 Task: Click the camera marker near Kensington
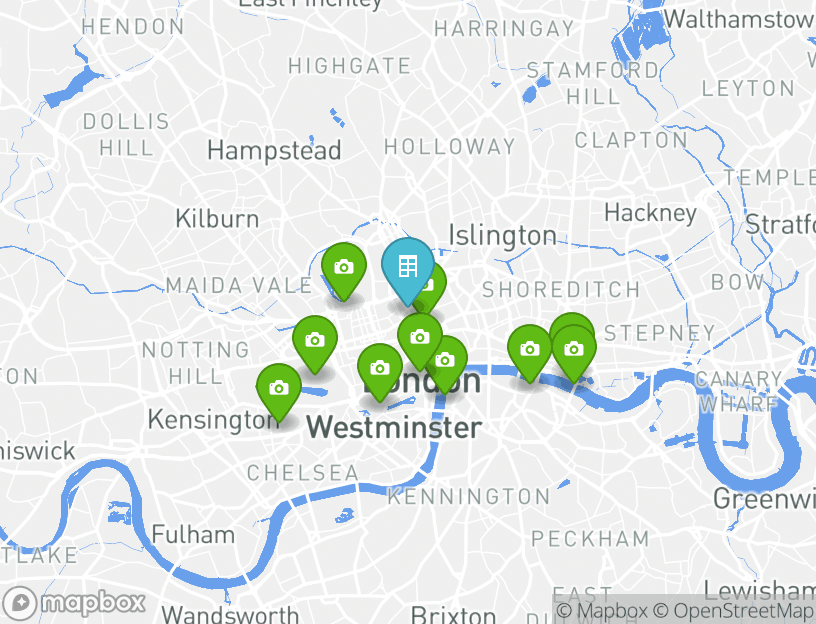279,388
